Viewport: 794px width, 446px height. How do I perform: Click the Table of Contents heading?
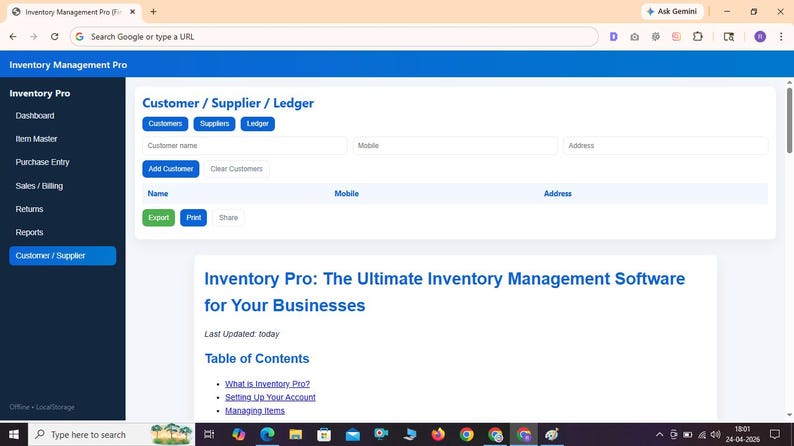coord(257,358)
